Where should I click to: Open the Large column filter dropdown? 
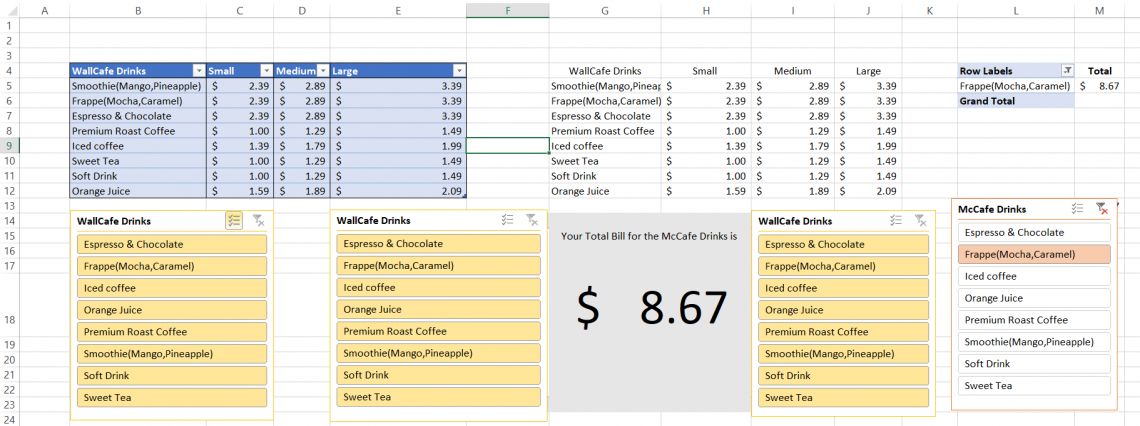coord(459,71)
